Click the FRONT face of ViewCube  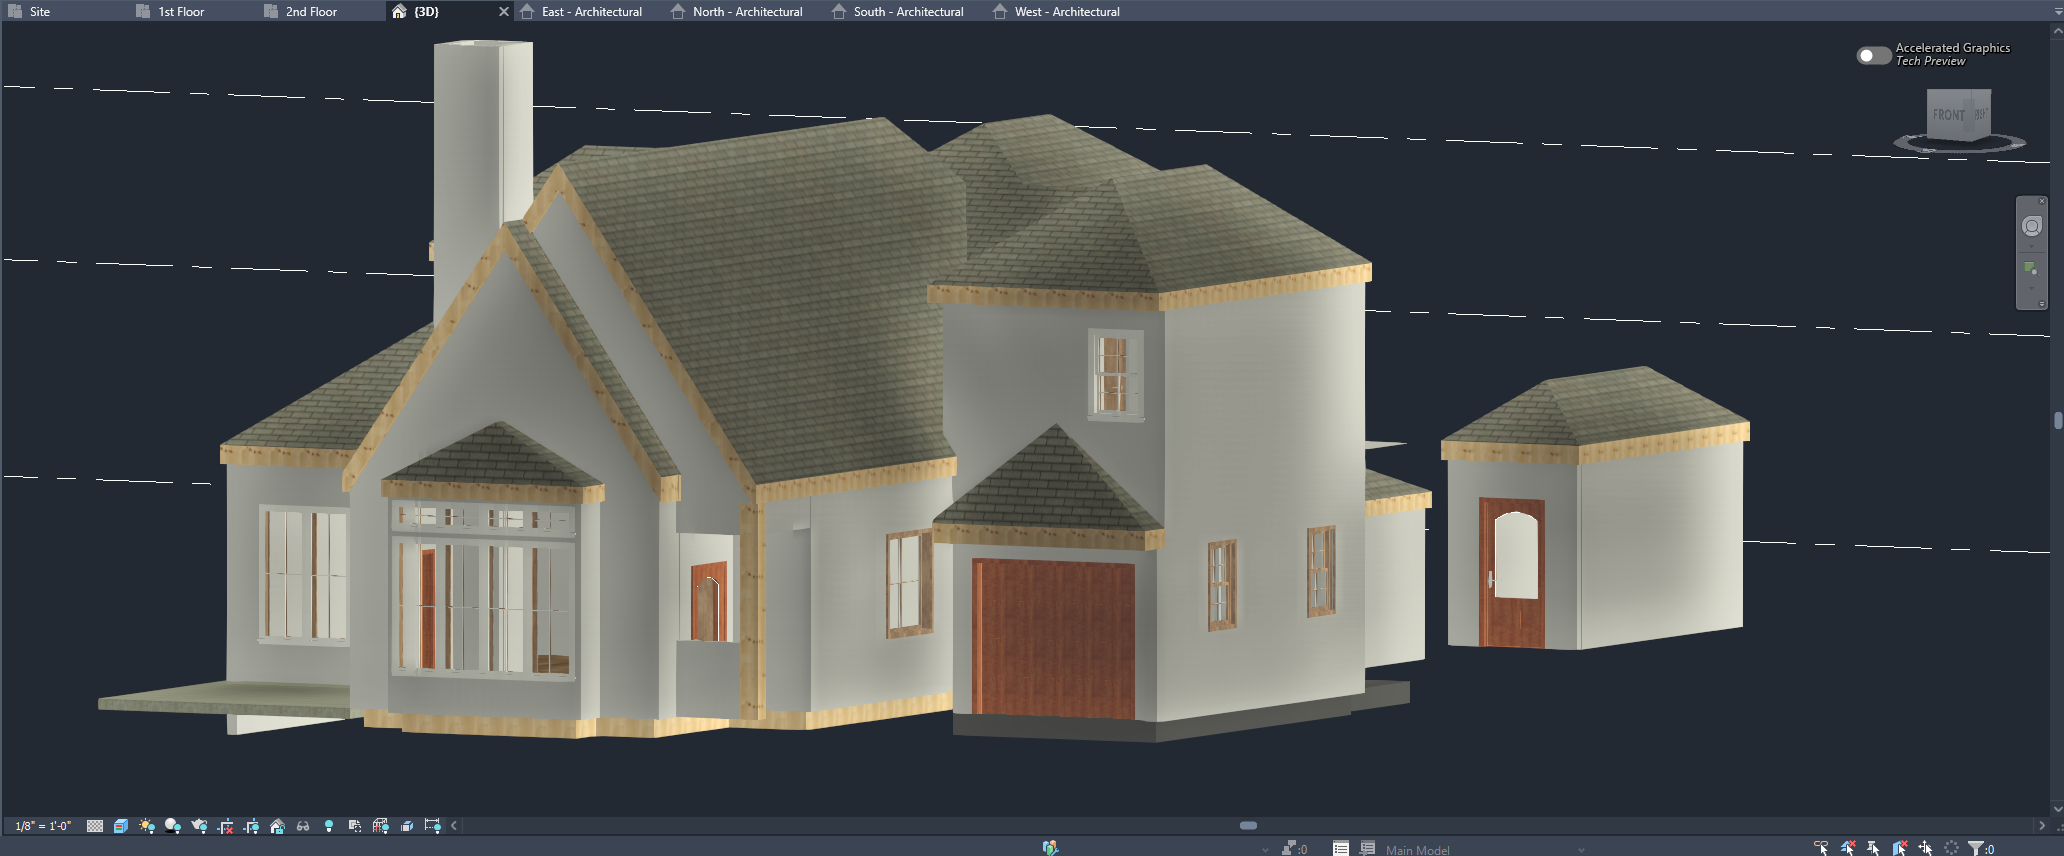[1949, 115]
